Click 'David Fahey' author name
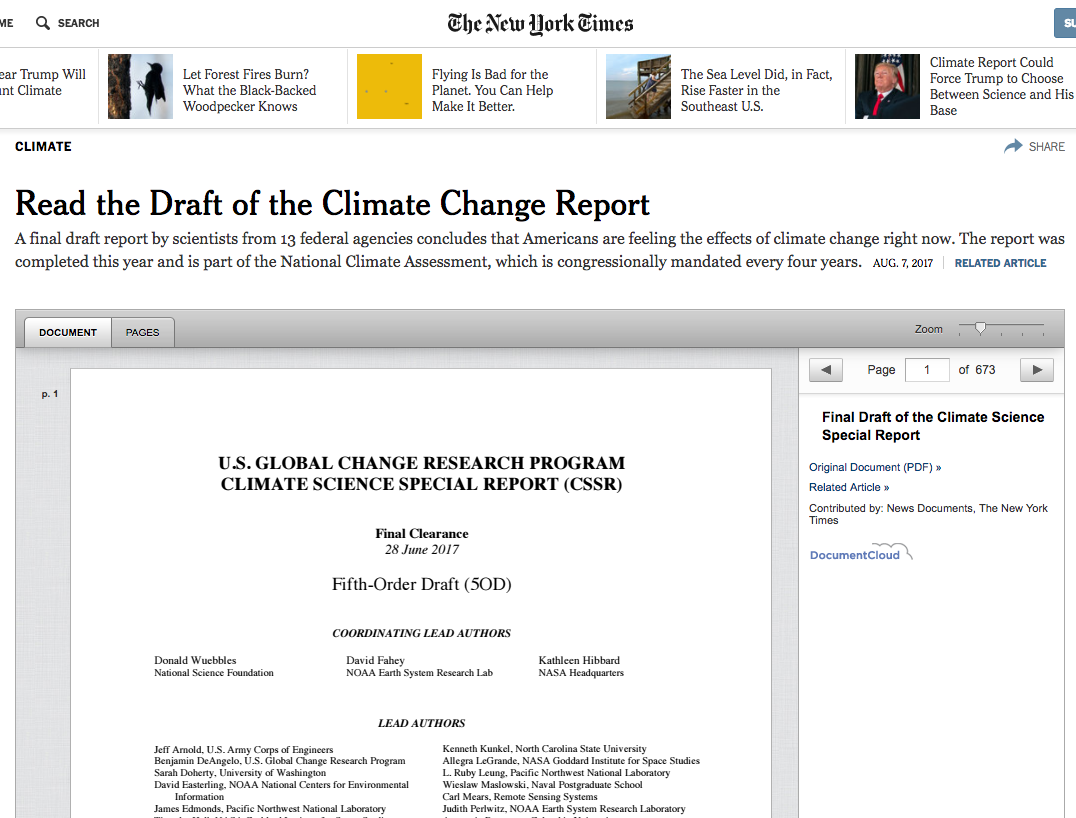This screenshot has width=1076, height=818. [375, 660]
